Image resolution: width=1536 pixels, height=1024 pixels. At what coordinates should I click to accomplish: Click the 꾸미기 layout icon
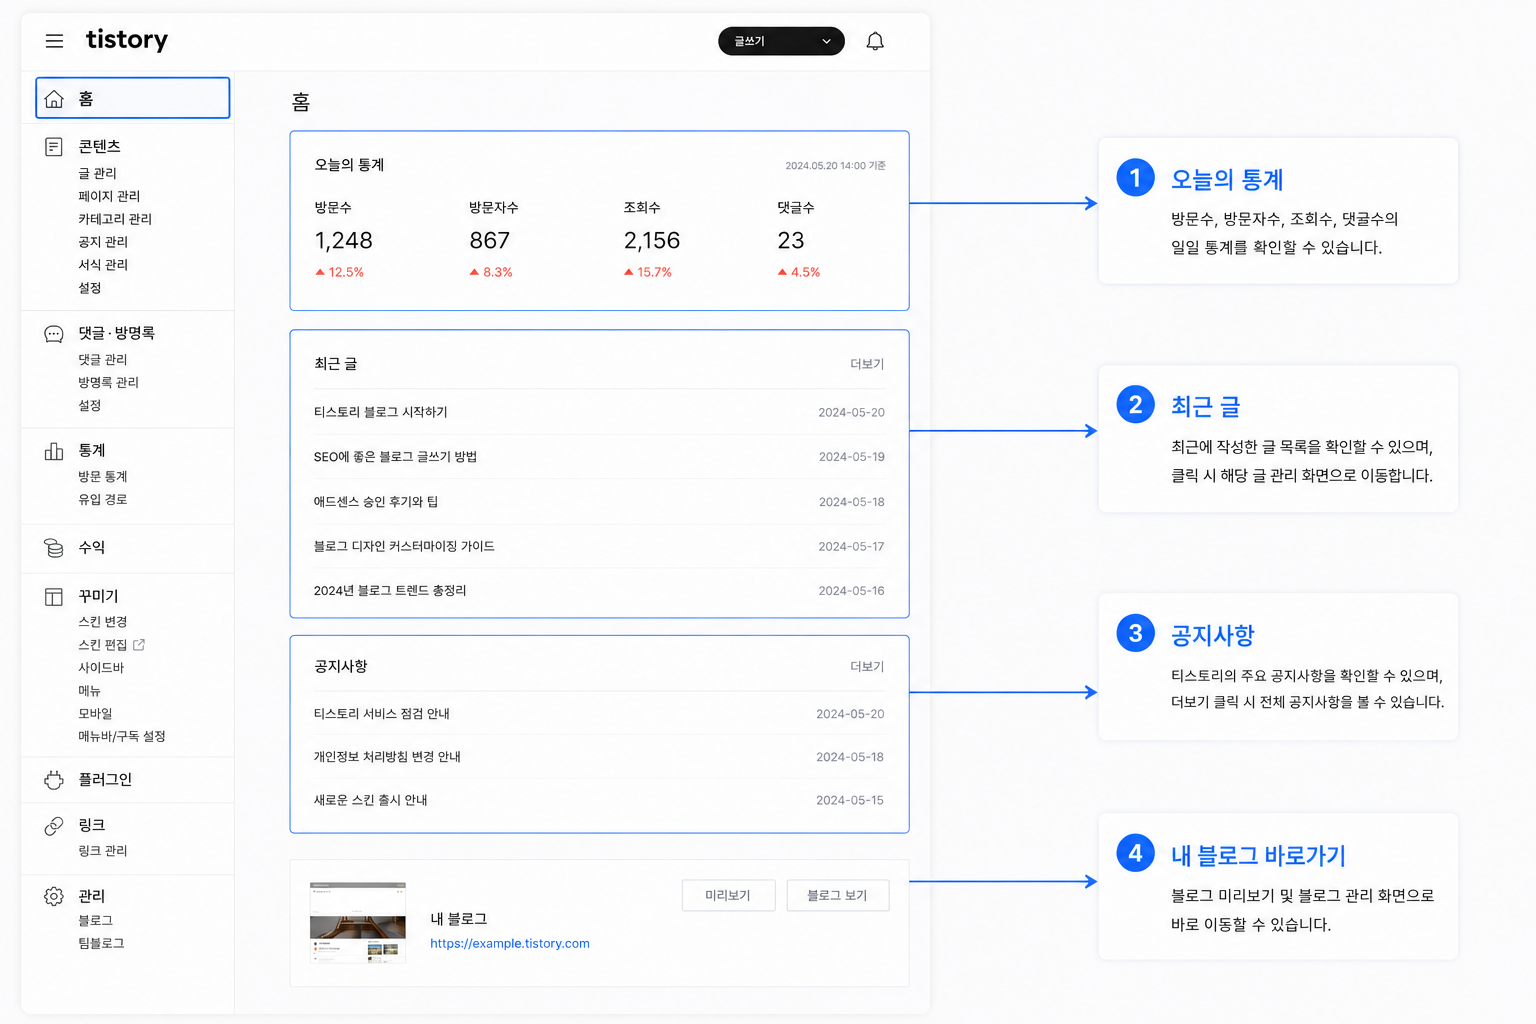coord(54,597)
